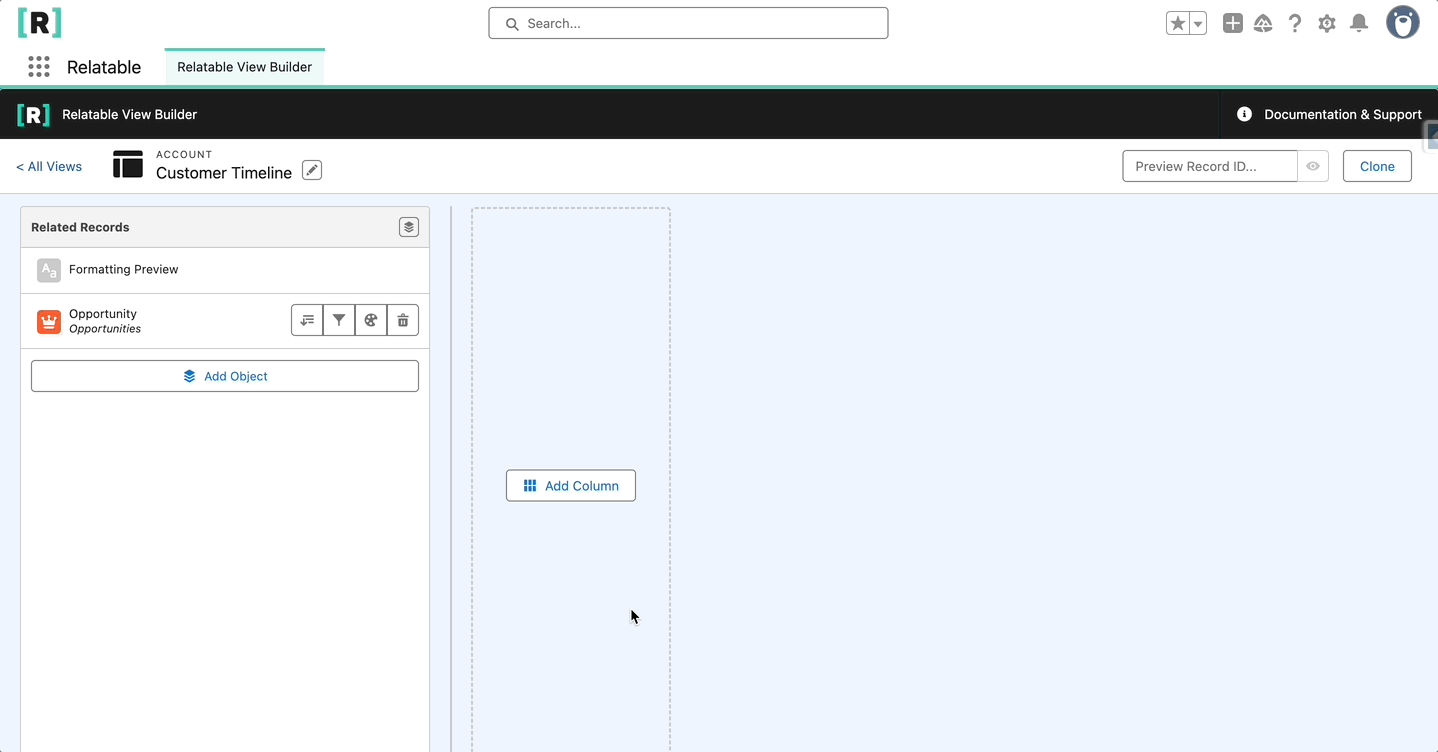Click the Documentation info icon

[1244, 115]
